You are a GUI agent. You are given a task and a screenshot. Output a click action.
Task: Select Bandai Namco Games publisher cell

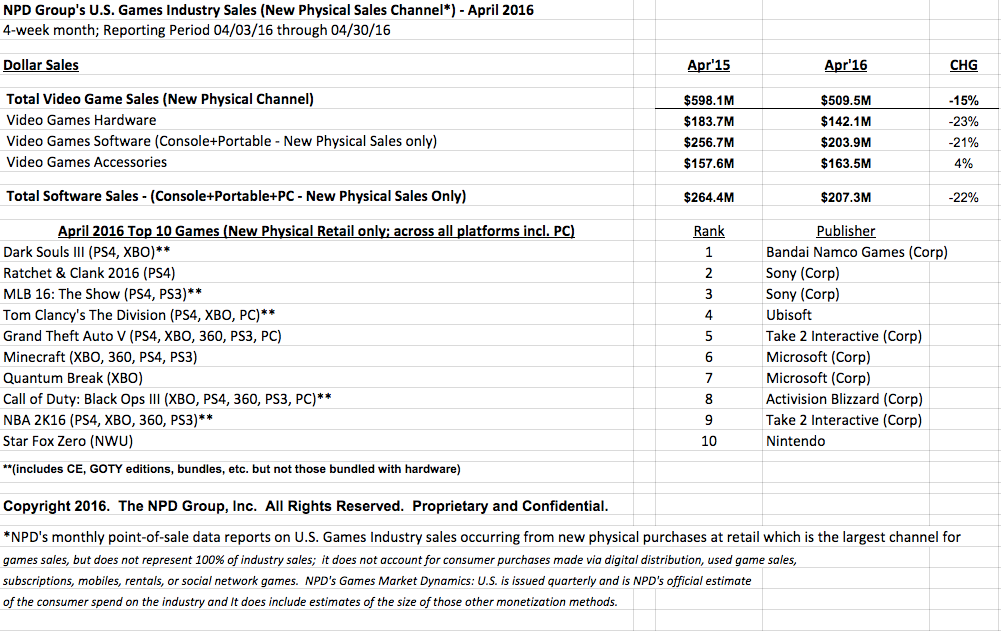(857, 252)
